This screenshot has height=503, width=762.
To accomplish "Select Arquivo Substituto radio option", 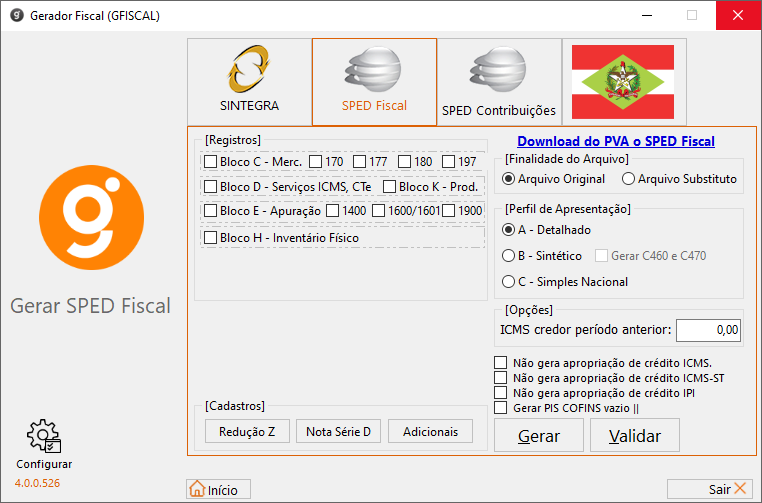I will [x=628, y=179].
